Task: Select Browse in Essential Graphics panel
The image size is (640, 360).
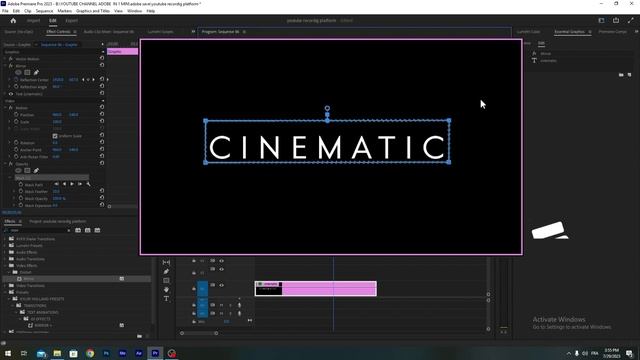Action: coord(527,43)
